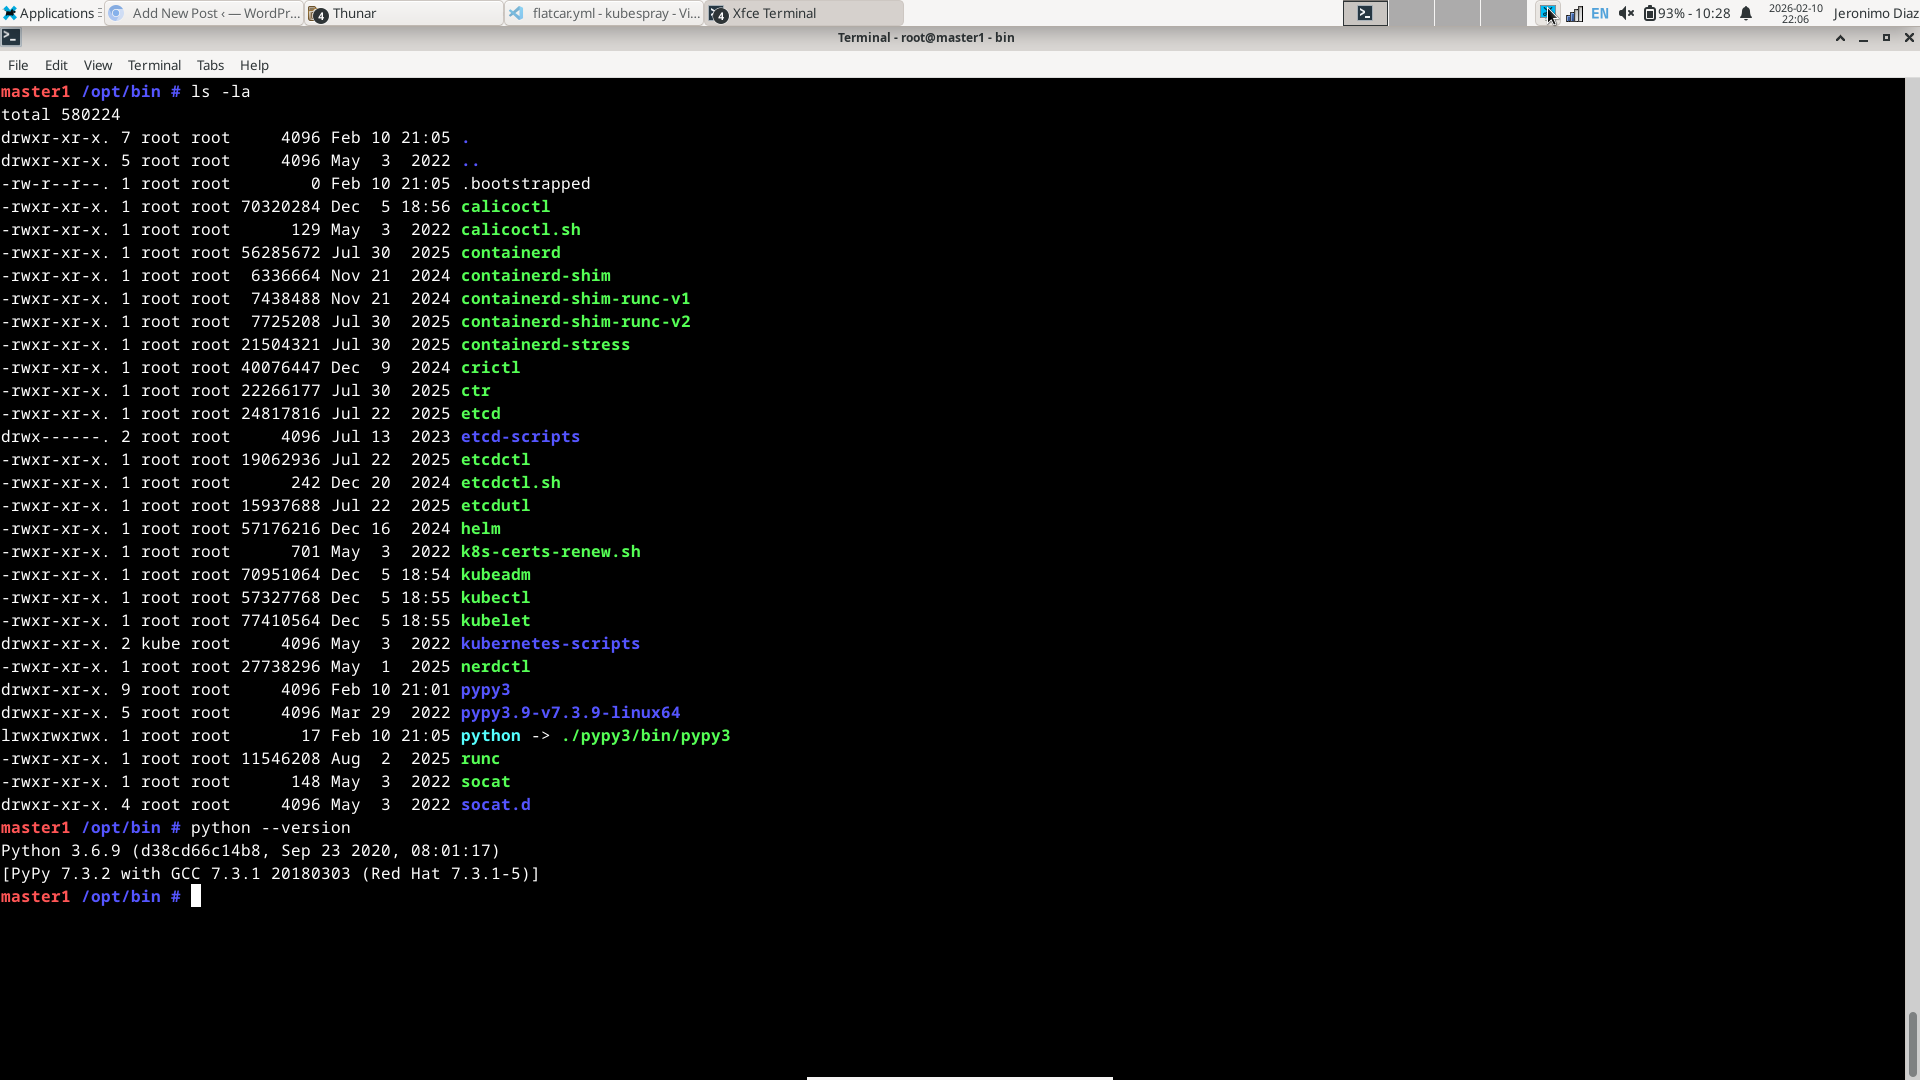Open the Tabs menu
This screenshot has height=1080, width=1920.
coord(210,65)
